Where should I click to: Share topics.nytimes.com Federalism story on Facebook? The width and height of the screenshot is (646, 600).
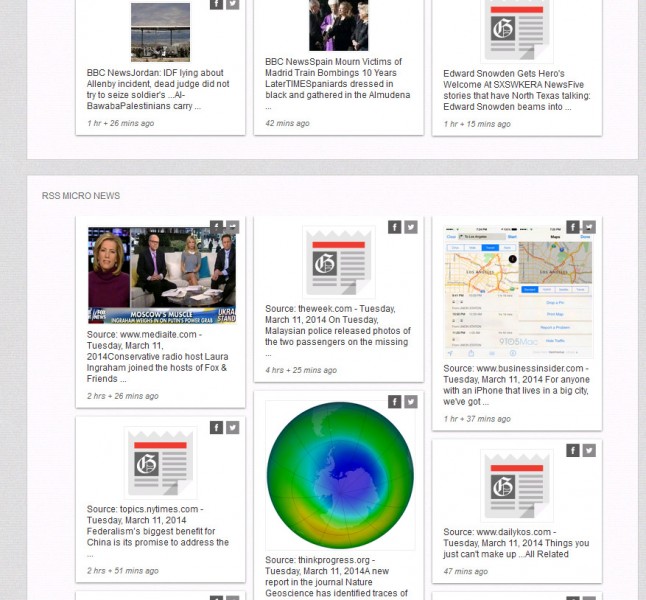pos(216,427)
